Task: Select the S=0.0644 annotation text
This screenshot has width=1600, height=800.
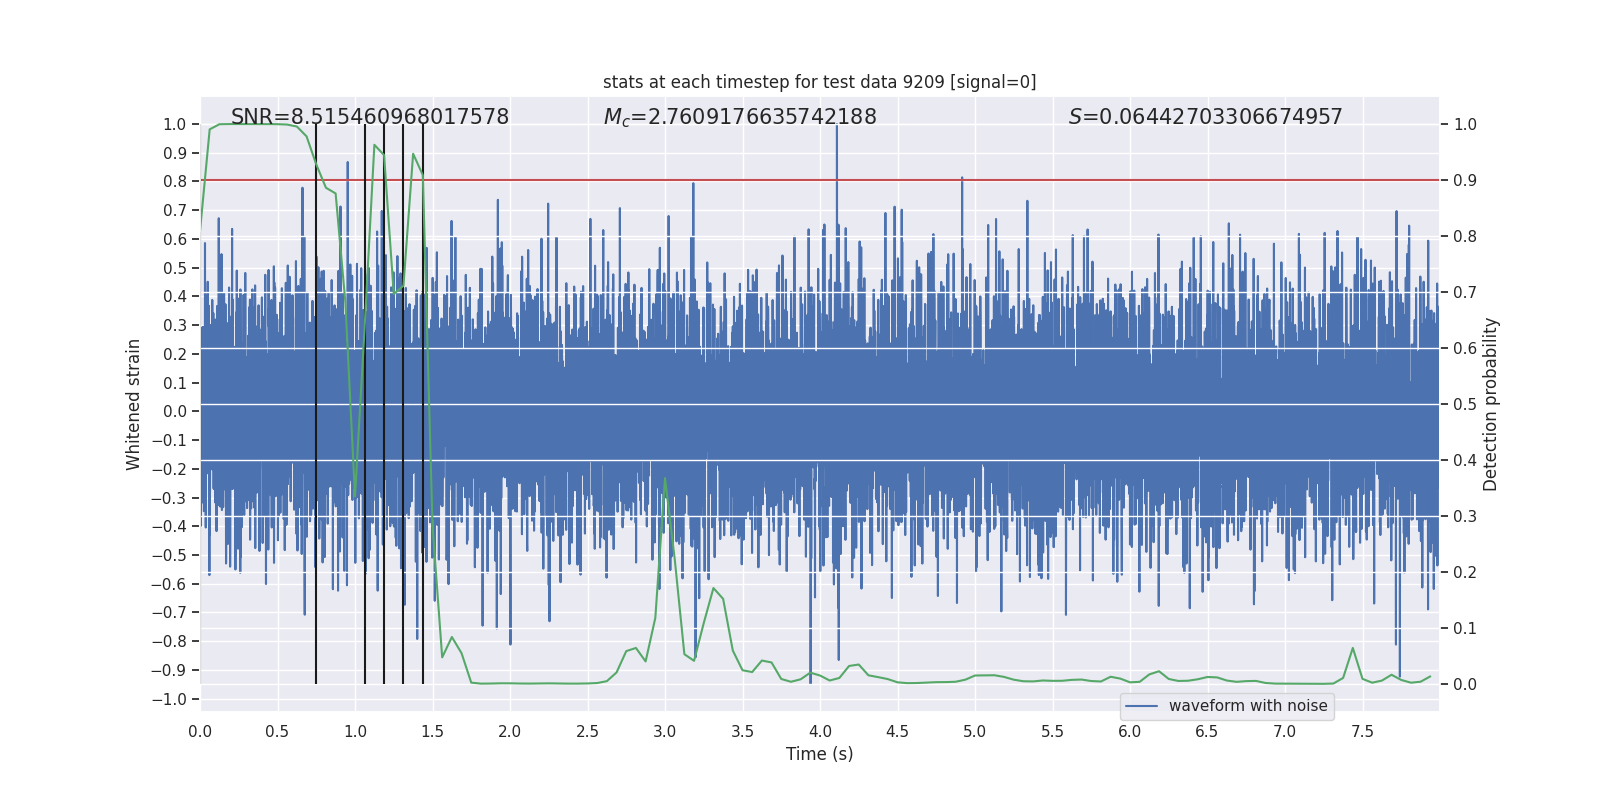Action: (1205, 117)
